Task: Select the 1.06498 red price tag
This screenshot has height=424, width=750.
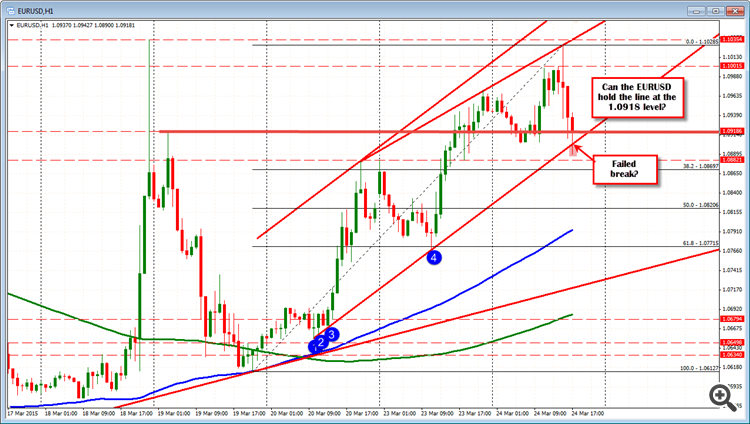Action: tap(732, 343)
